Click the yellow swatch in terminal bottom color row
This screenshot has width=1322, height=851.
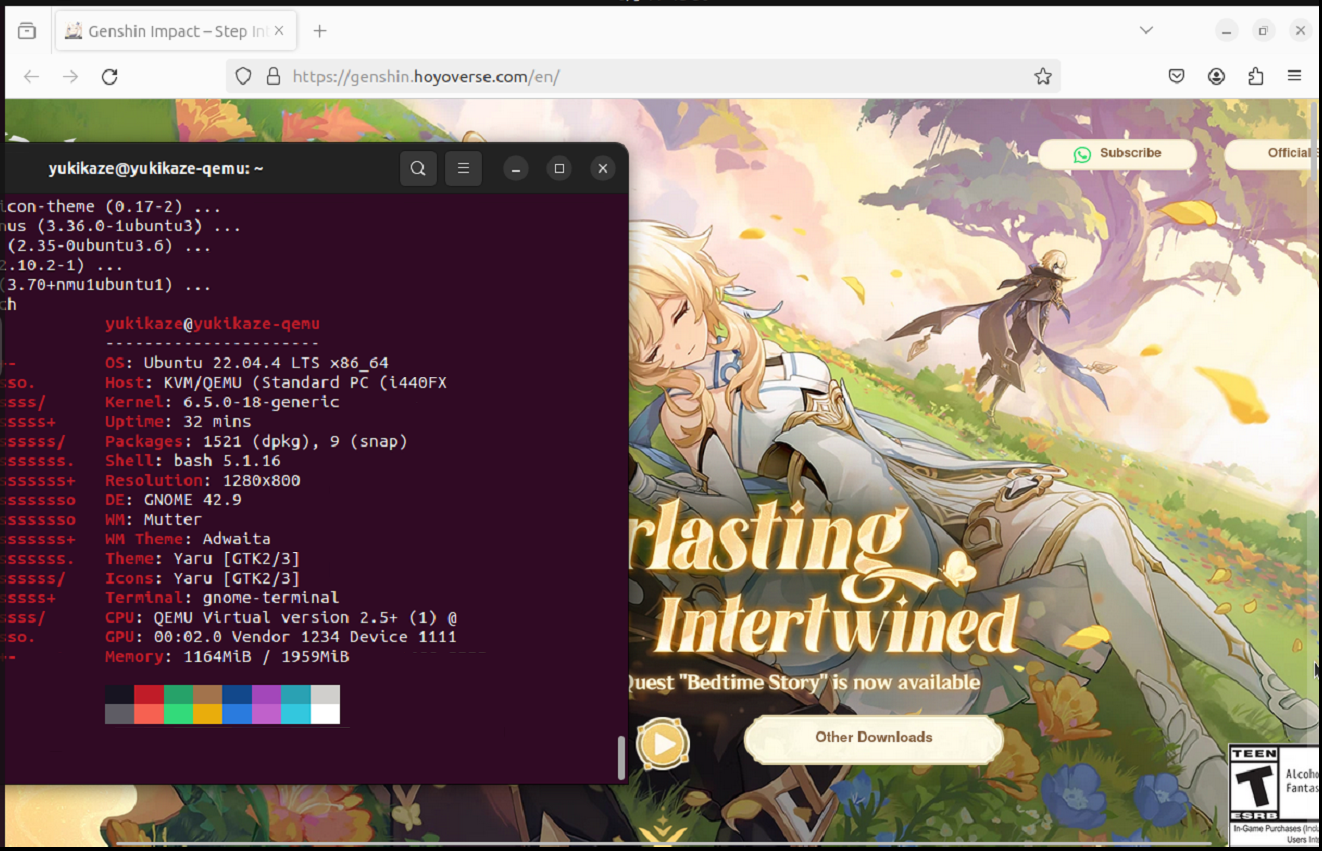pyautogui.click(x=208, y=714)
